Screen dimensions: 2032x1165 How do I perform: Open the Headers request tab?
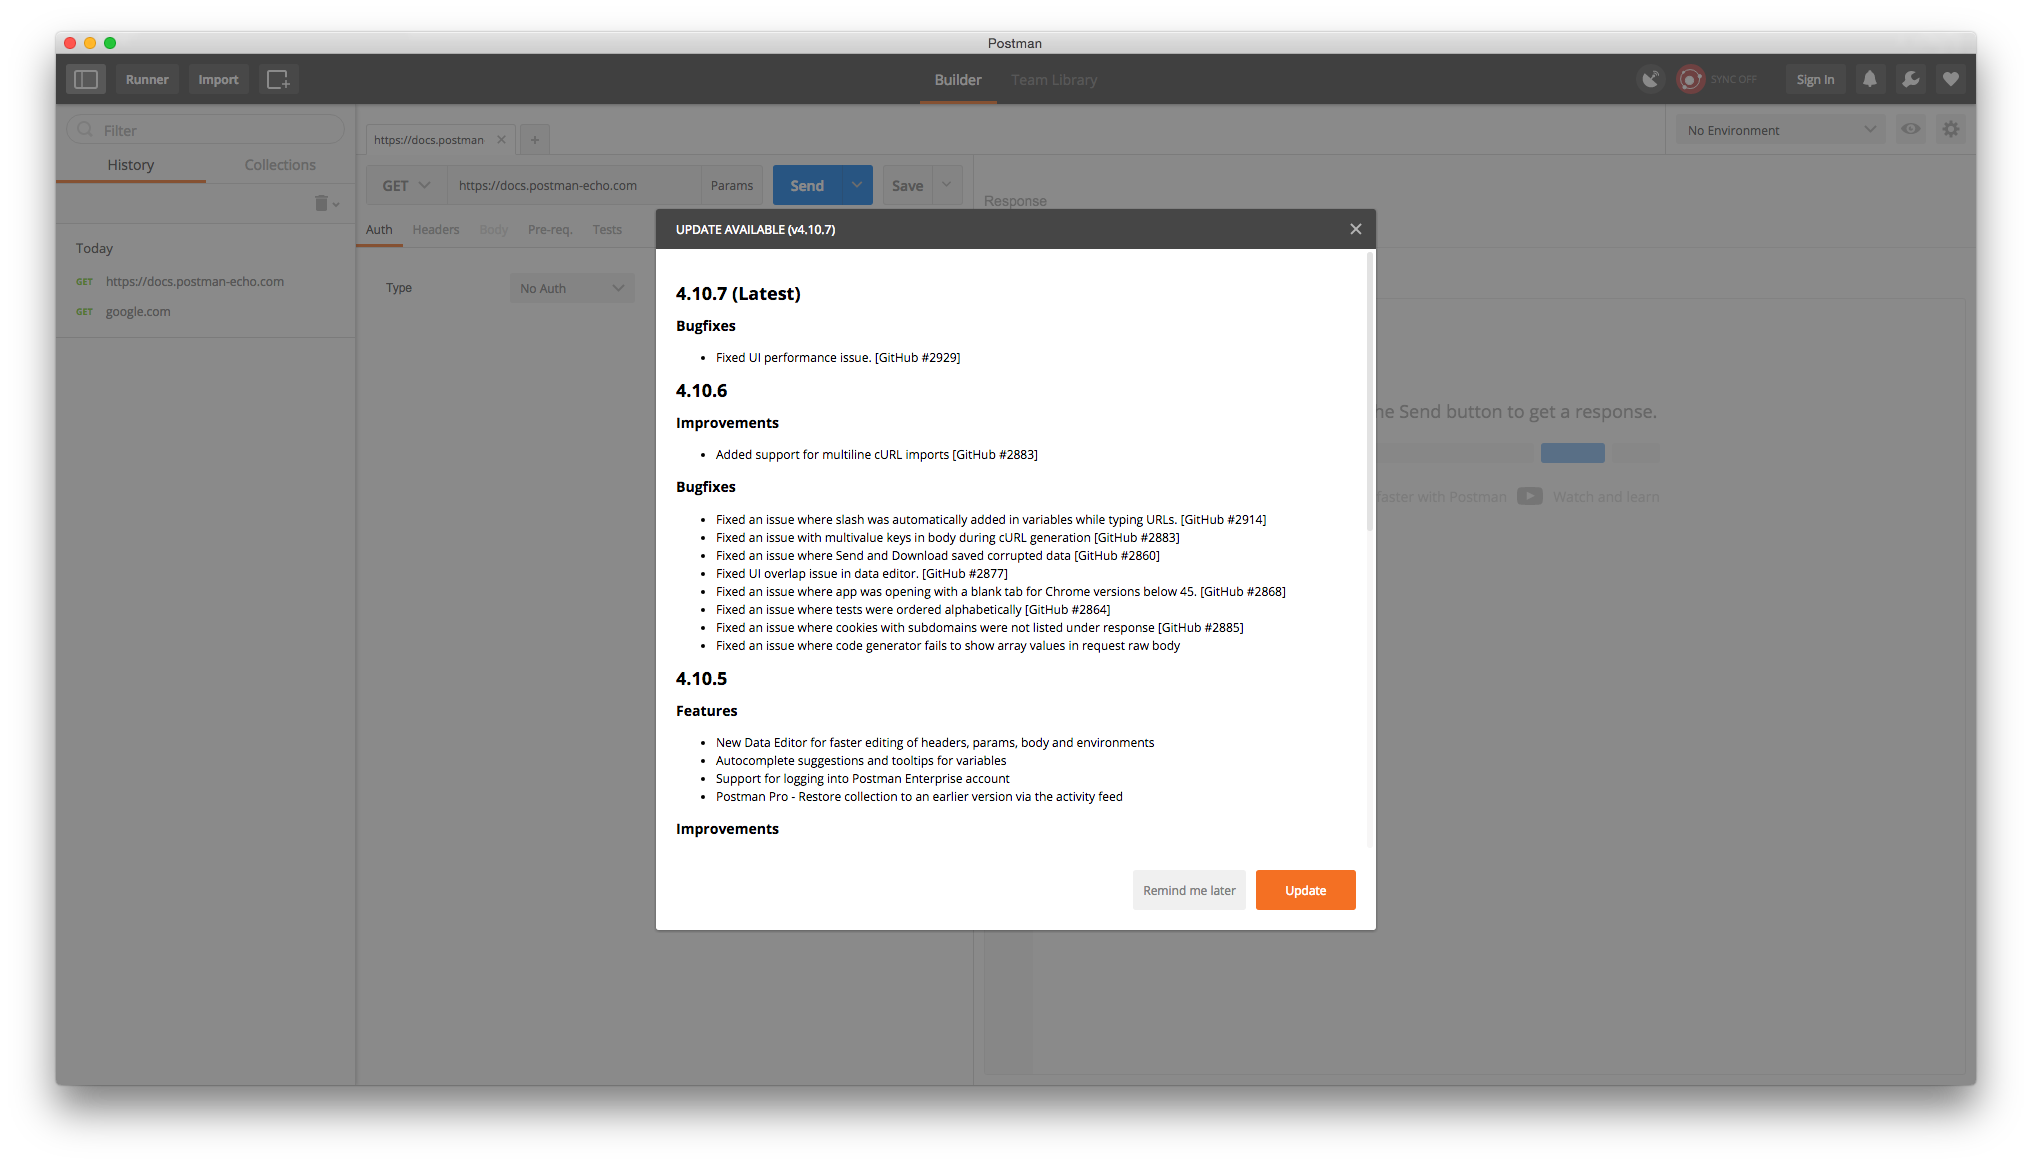(436, 230)
